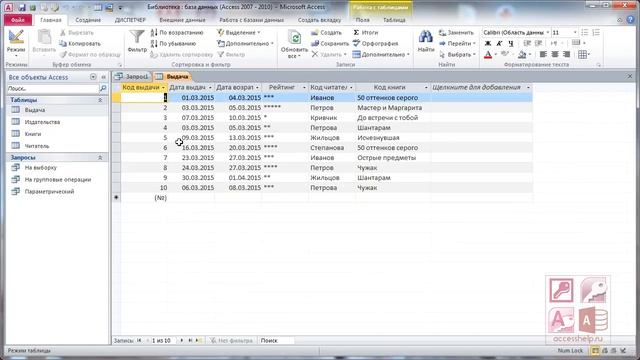Switch to Внешние данные ribbon tab

(182, 20)
